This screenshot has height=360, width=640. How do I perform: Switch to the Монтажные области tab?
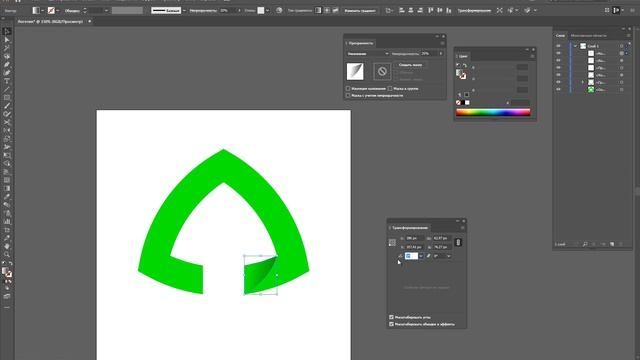click(x=589, y=36)
